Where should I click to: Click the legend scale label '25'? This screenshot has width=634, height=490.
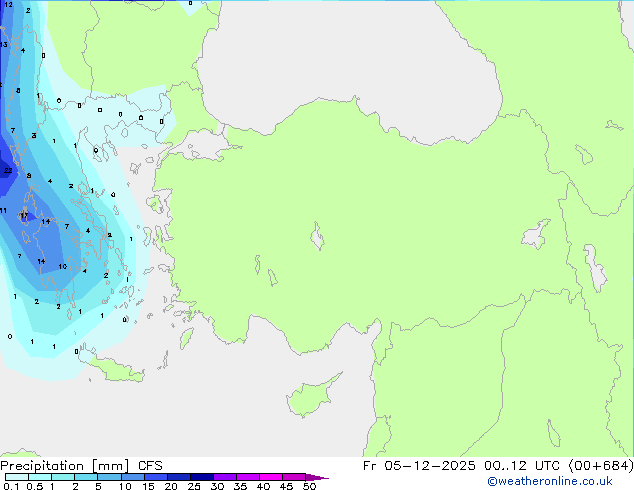[194, 486]
